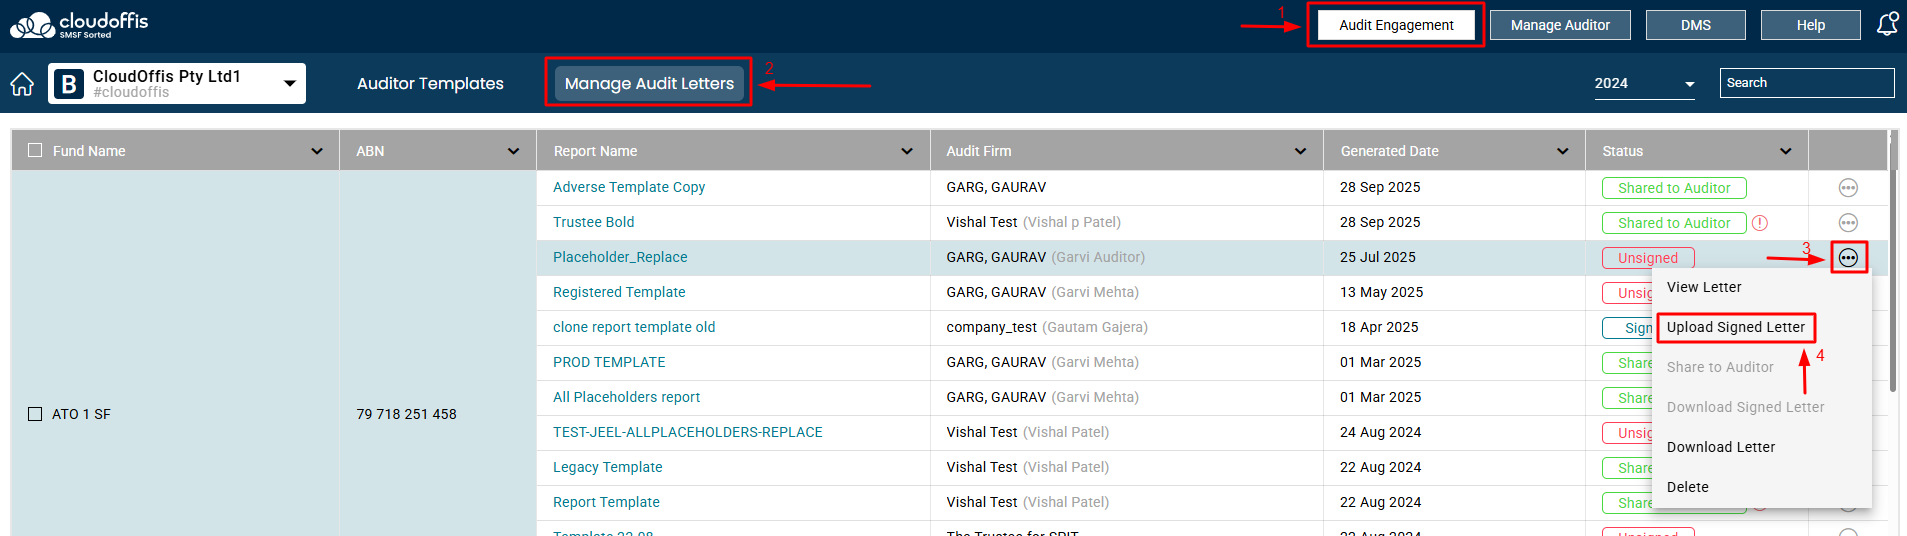Toggle the select-all Fund Name checkbox
Image resolution: width=1907 pixels, height=536 pixels.
pyautogui.click(x=35, y=151)
